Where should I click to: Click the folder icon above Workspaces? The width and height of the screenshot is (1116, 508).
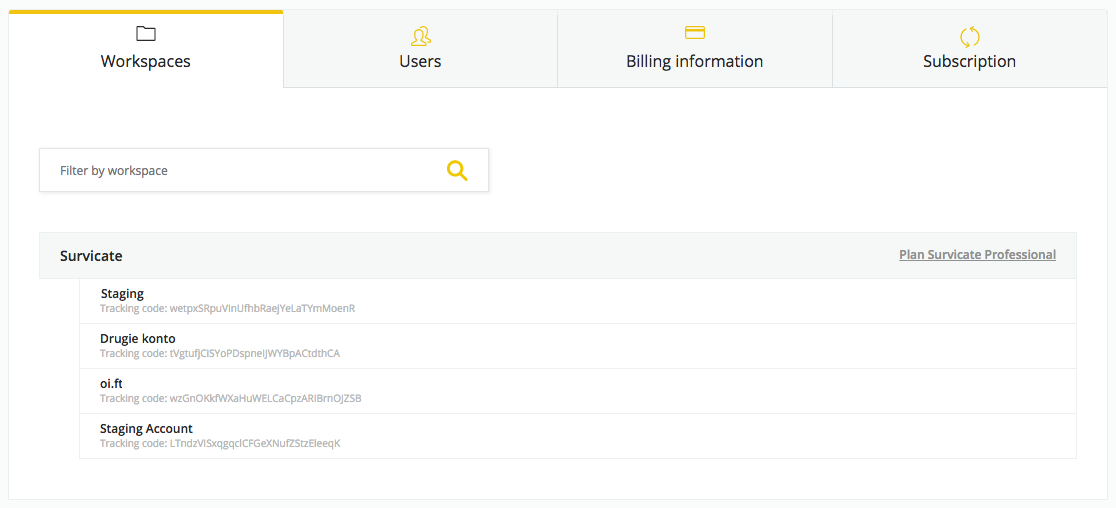tap(146, 33)
